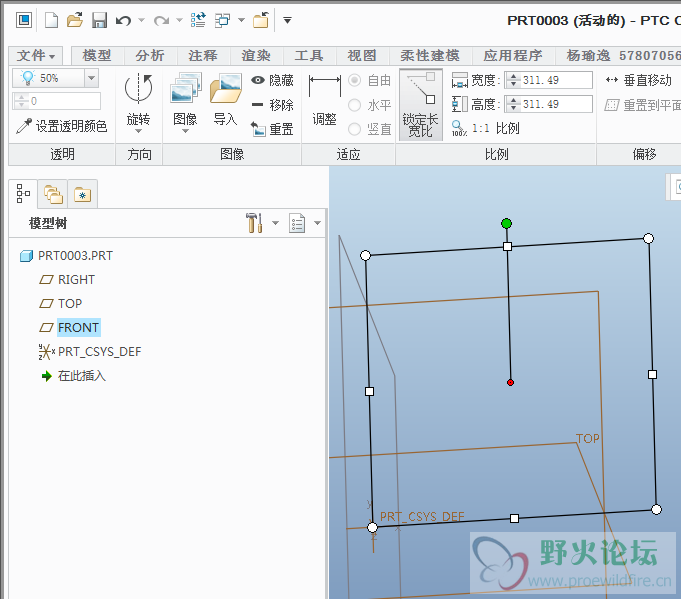The width and height of the screenshot is (681, 599).
Task: Expand the Windows switch dropdown arrow
Action: 241,20
